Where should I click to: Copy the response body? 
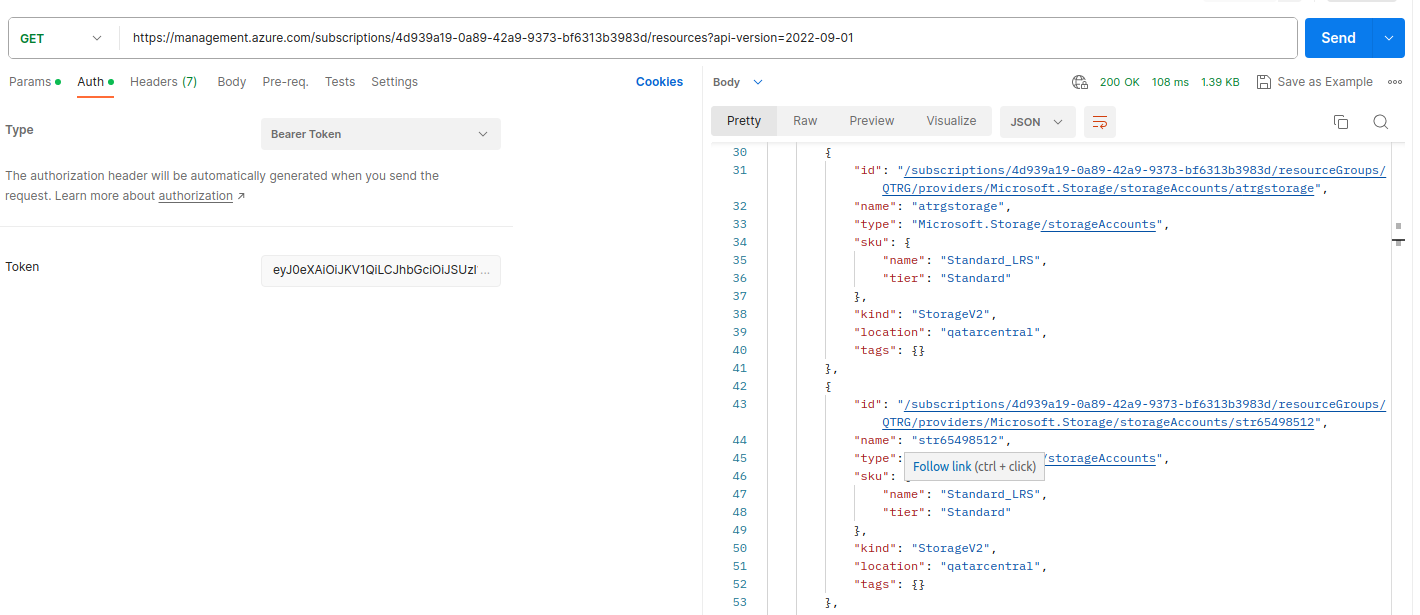[1341, 121]
